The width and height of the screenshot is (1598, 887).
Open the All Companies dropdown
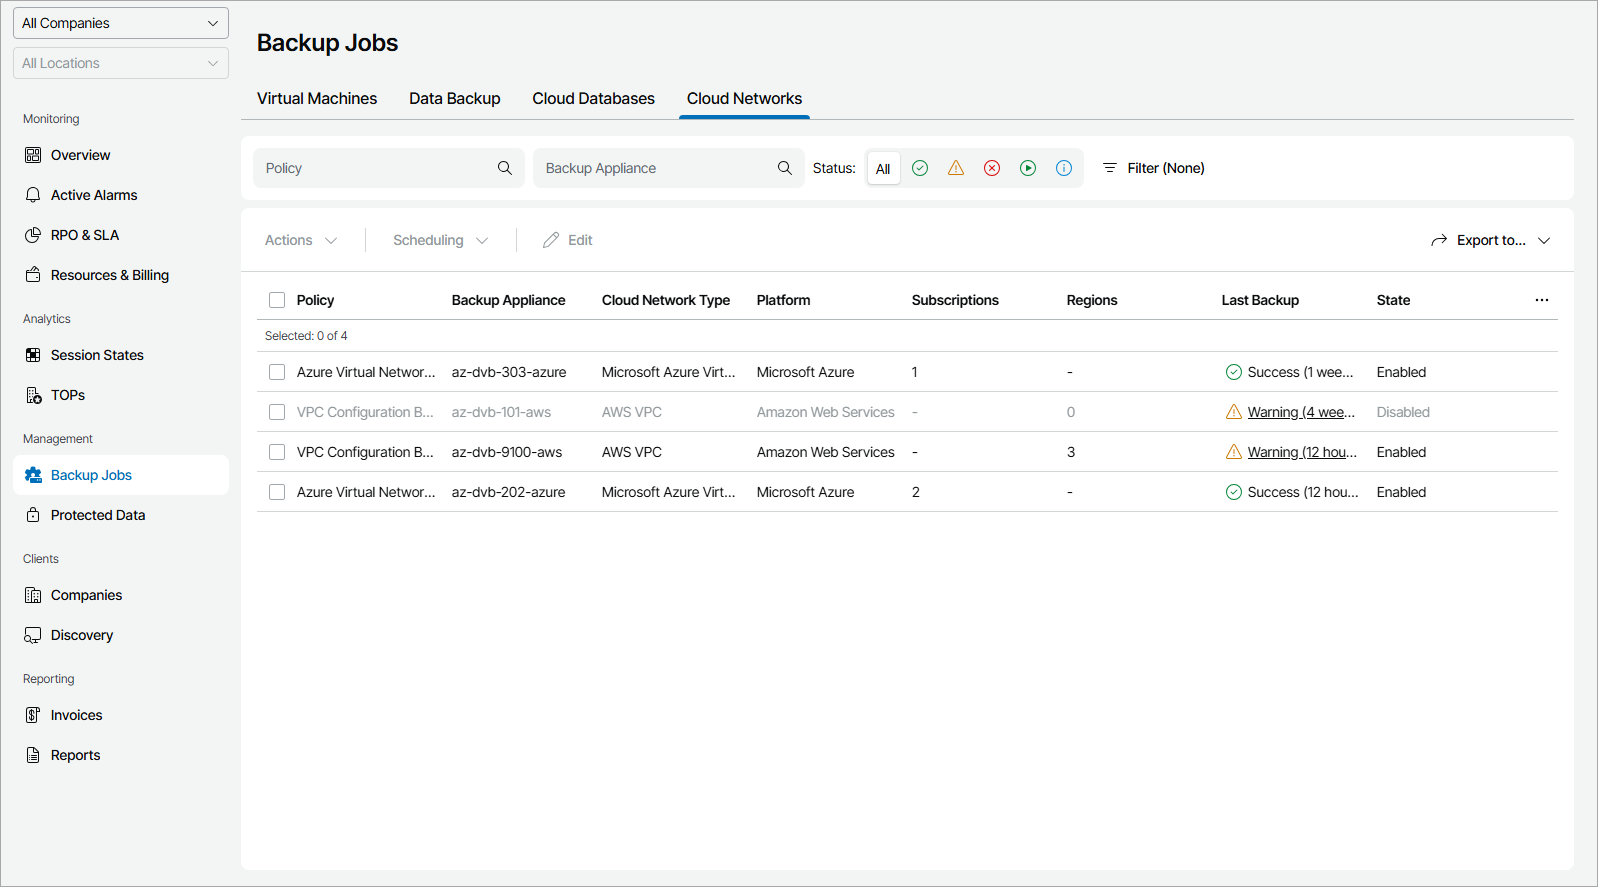pyautogui.click(x=120, y=23)
